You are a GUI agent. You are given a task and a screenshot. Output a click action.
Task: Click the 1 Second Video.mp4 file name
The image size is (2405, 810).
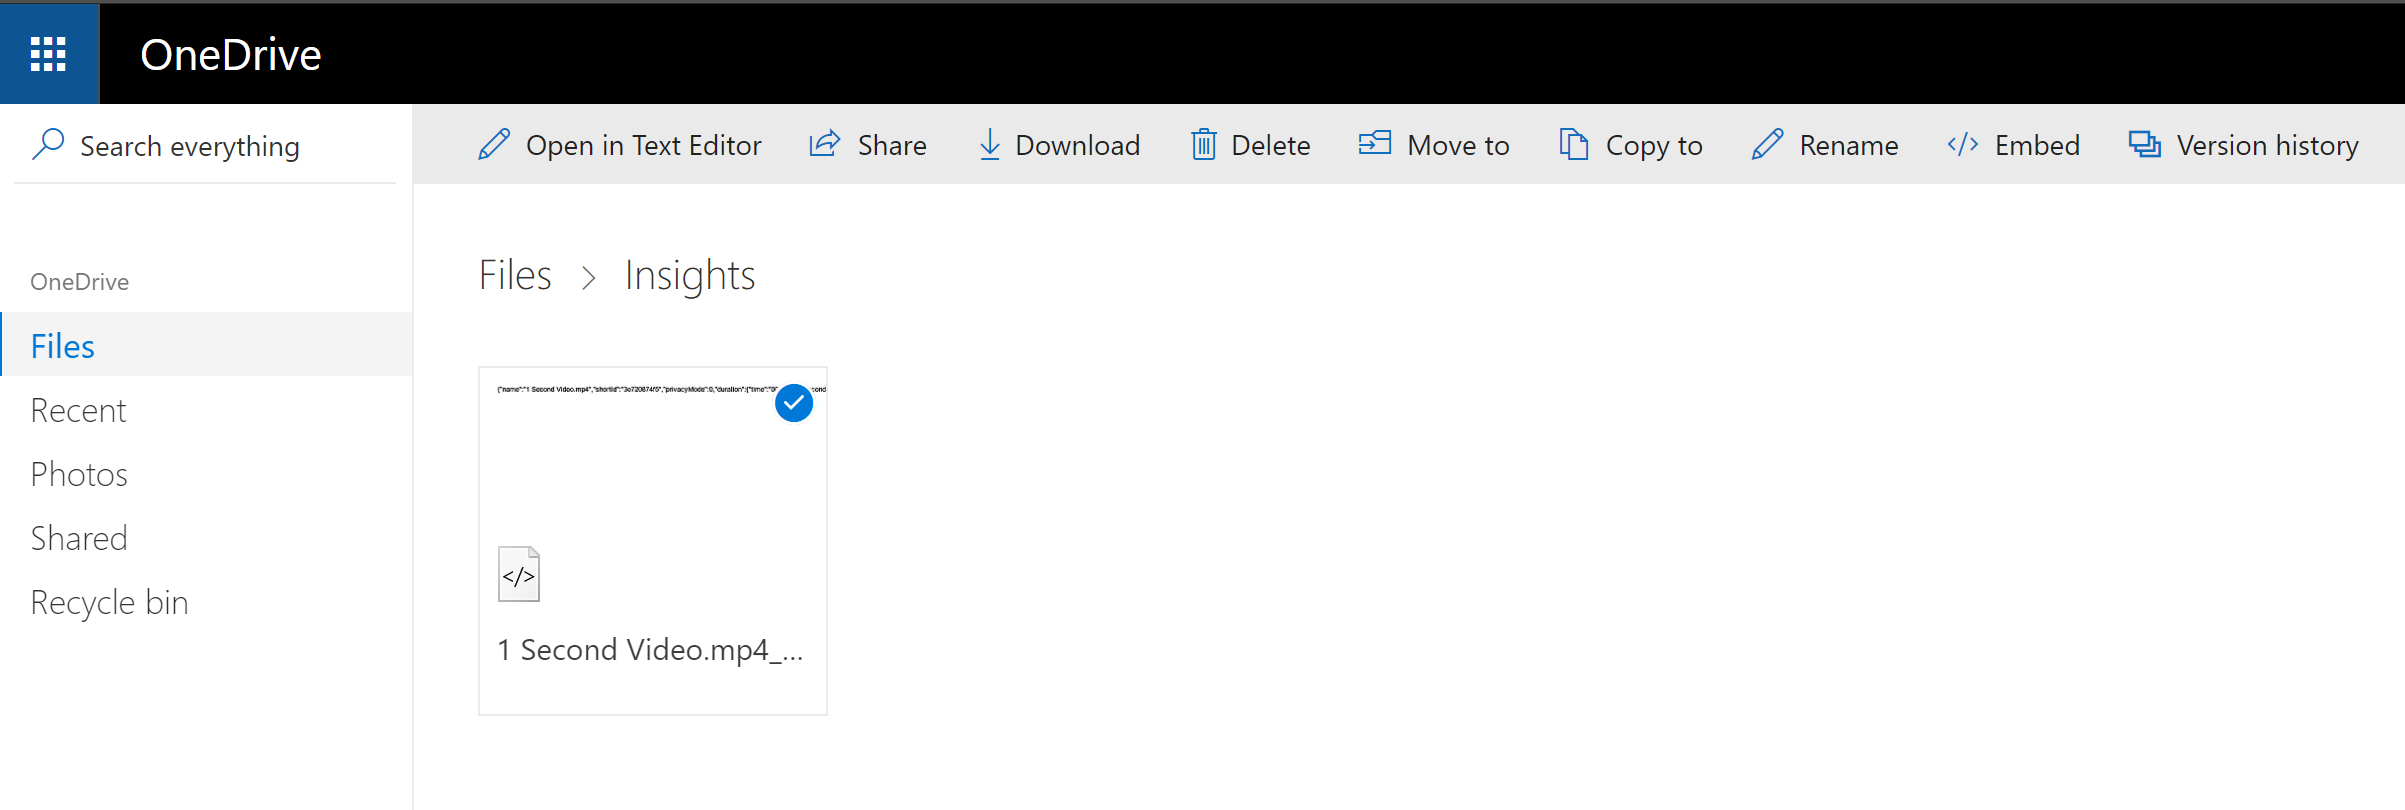click(x=650, y=650)
